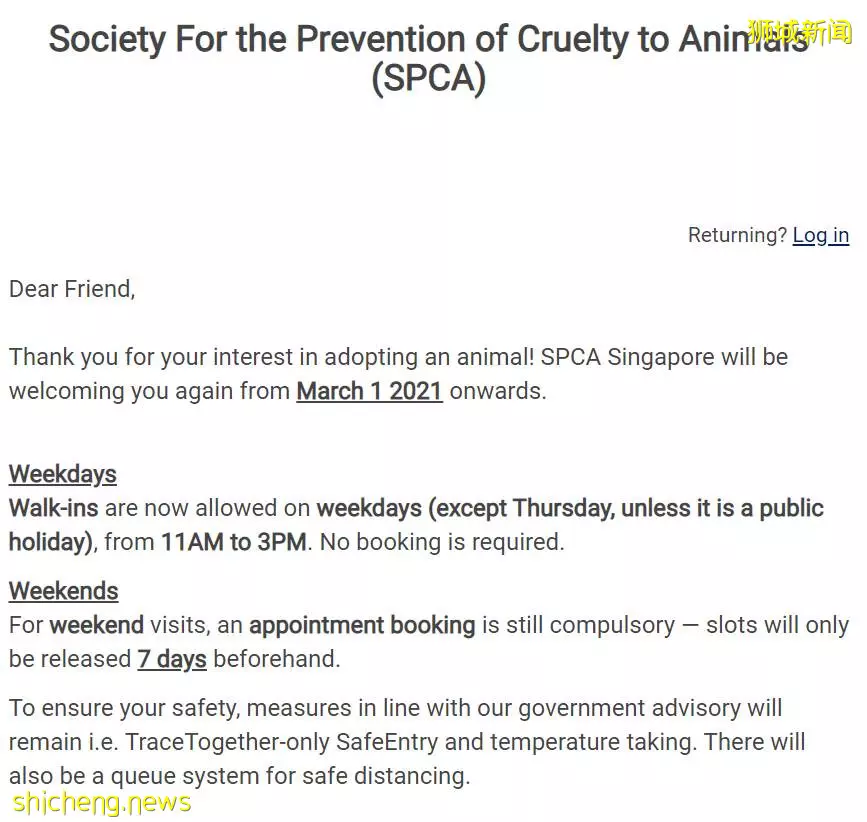Screen dimensions: 867x822
Task: Click the 7 days underlined text
Action: pos(172,659)
